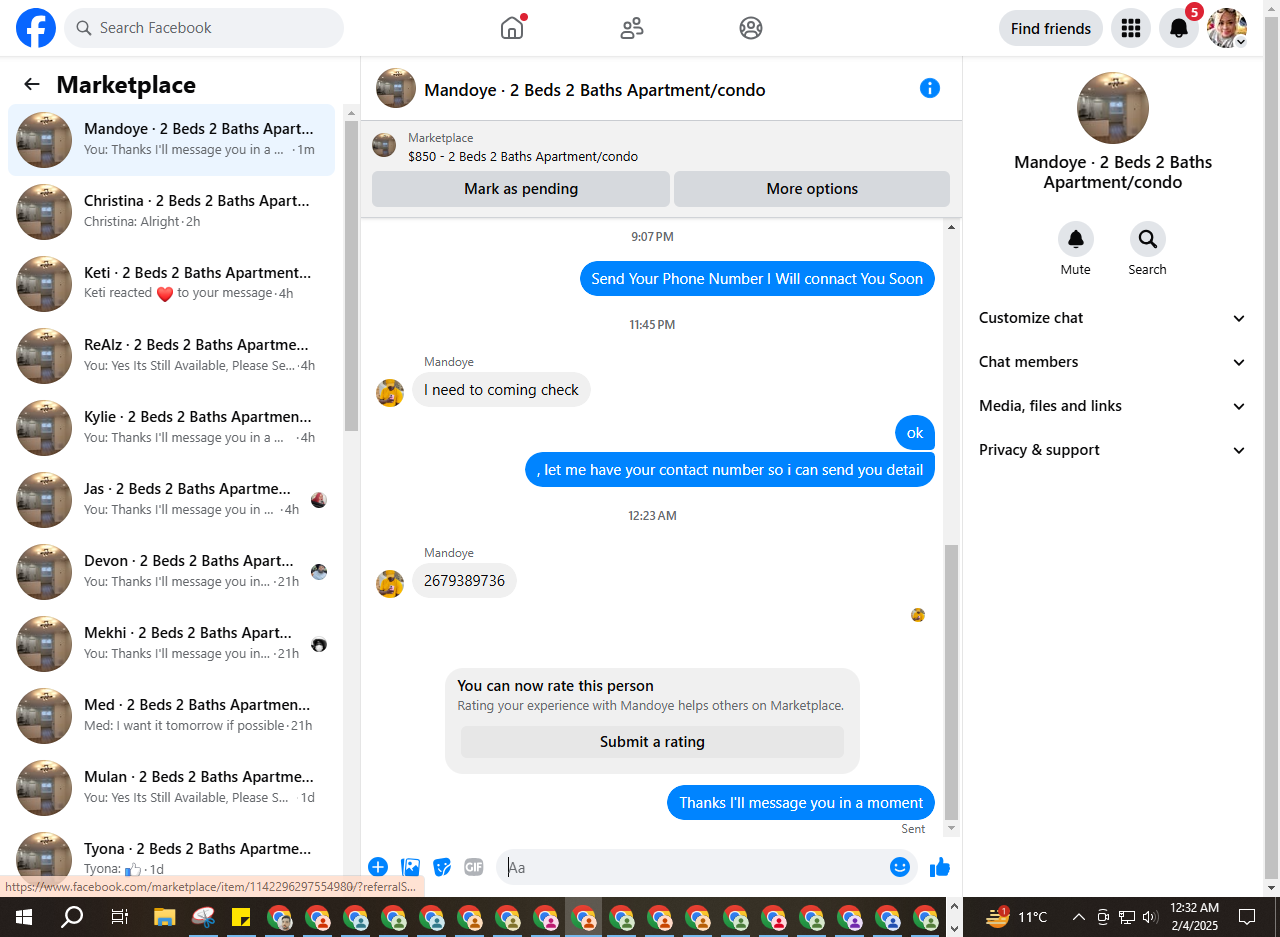Open the 11°C weather widget
The image size is (1280, 937).
coord(1017,917)
